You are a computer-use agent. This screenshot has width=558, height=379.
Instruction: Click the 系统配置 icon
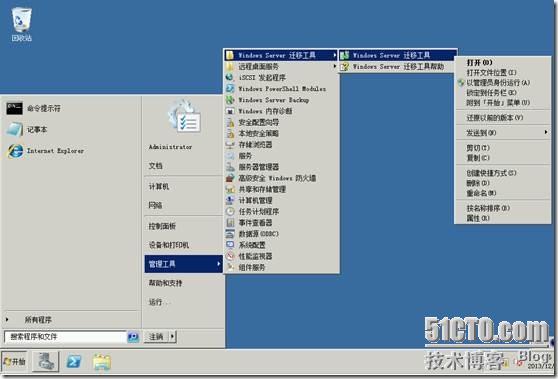(230, 245)
